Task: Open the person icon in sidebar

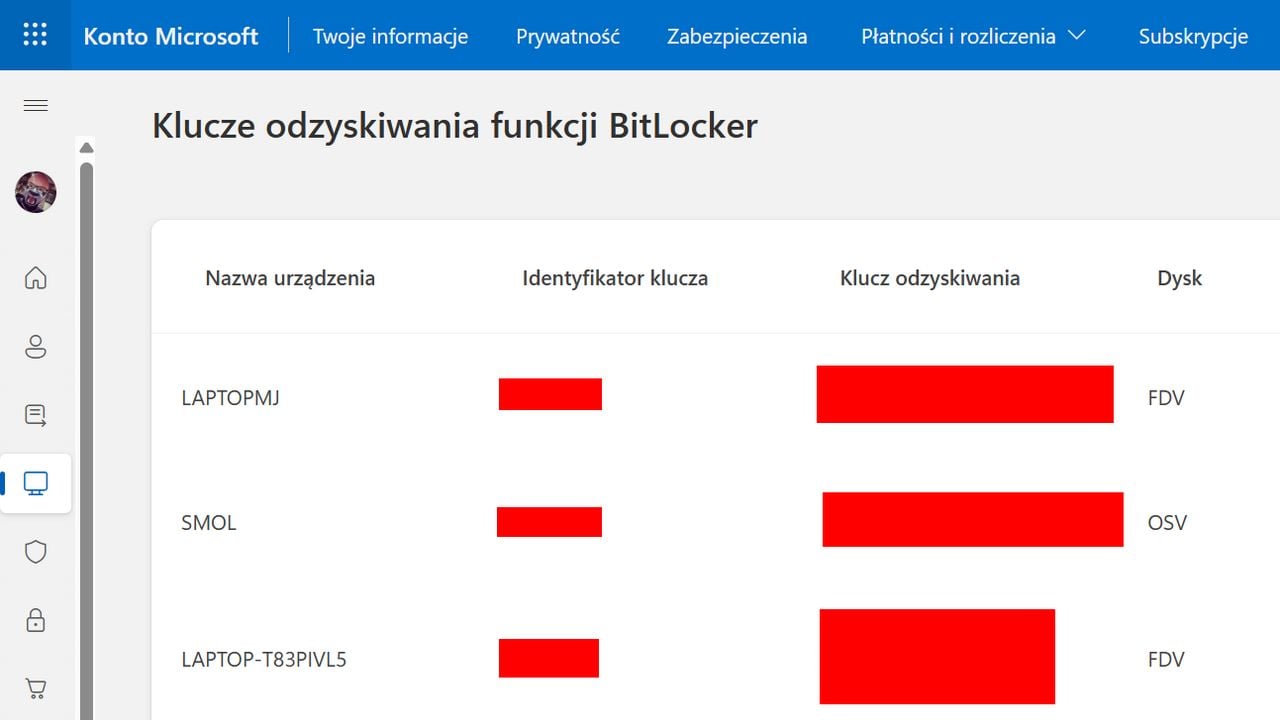Action: coord(35,346)
